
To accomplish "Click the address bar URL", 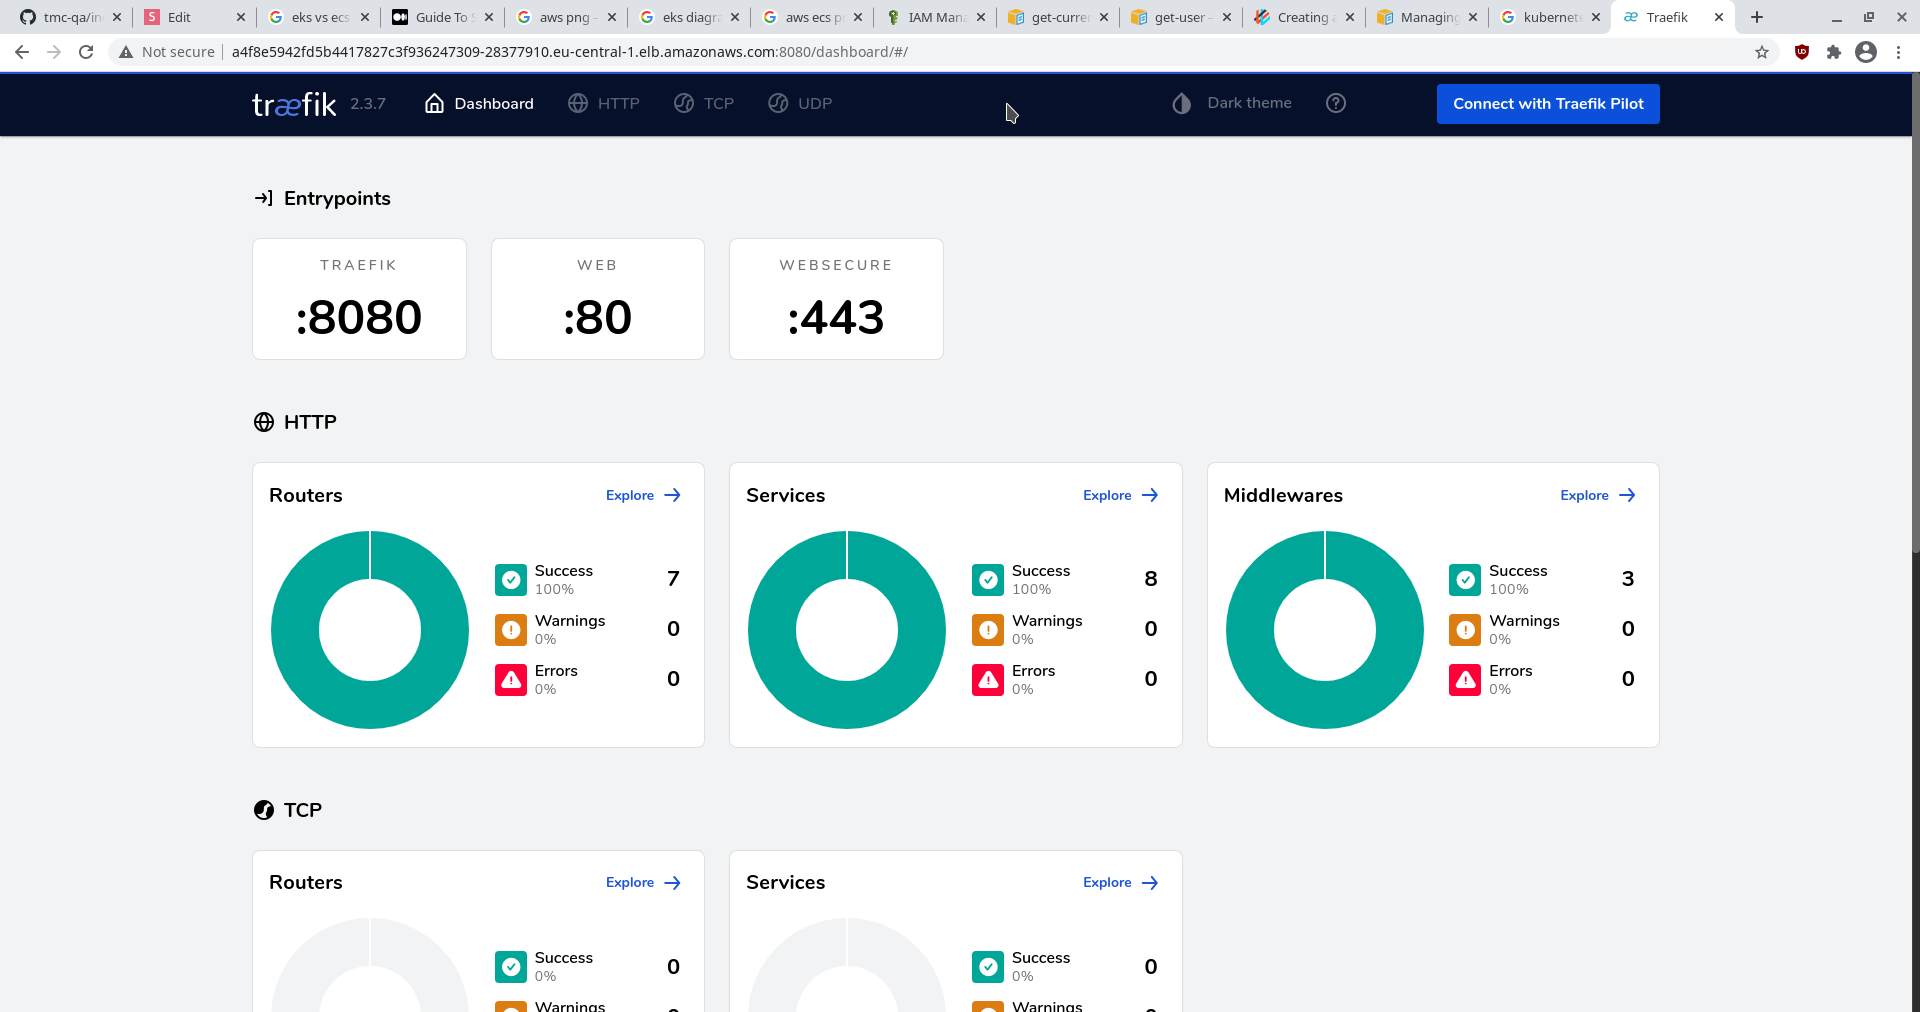I will [x=570, y=52].
